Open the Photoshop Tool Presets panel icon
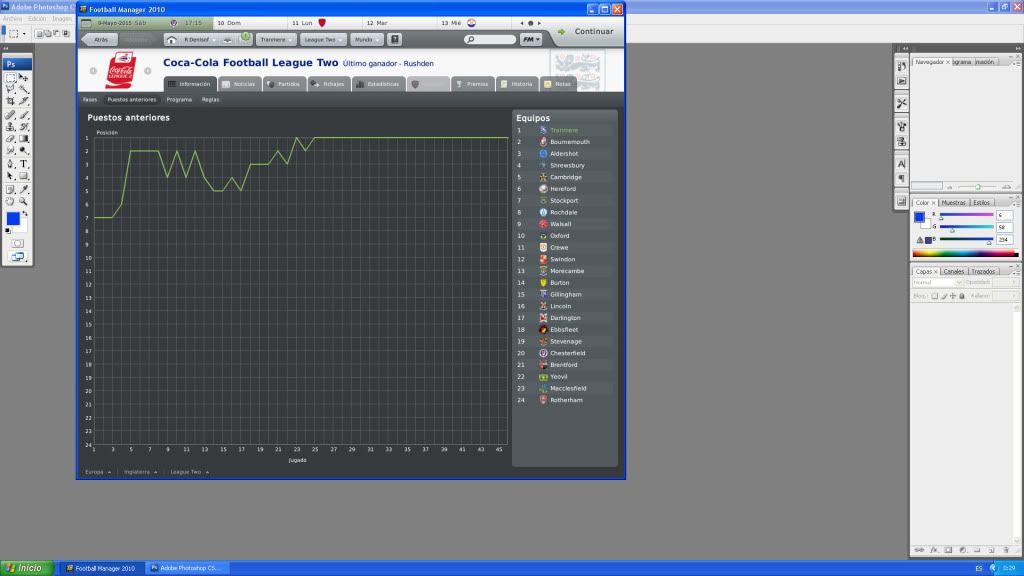This screenshot has width=1024, height=576. click(901, 103)
